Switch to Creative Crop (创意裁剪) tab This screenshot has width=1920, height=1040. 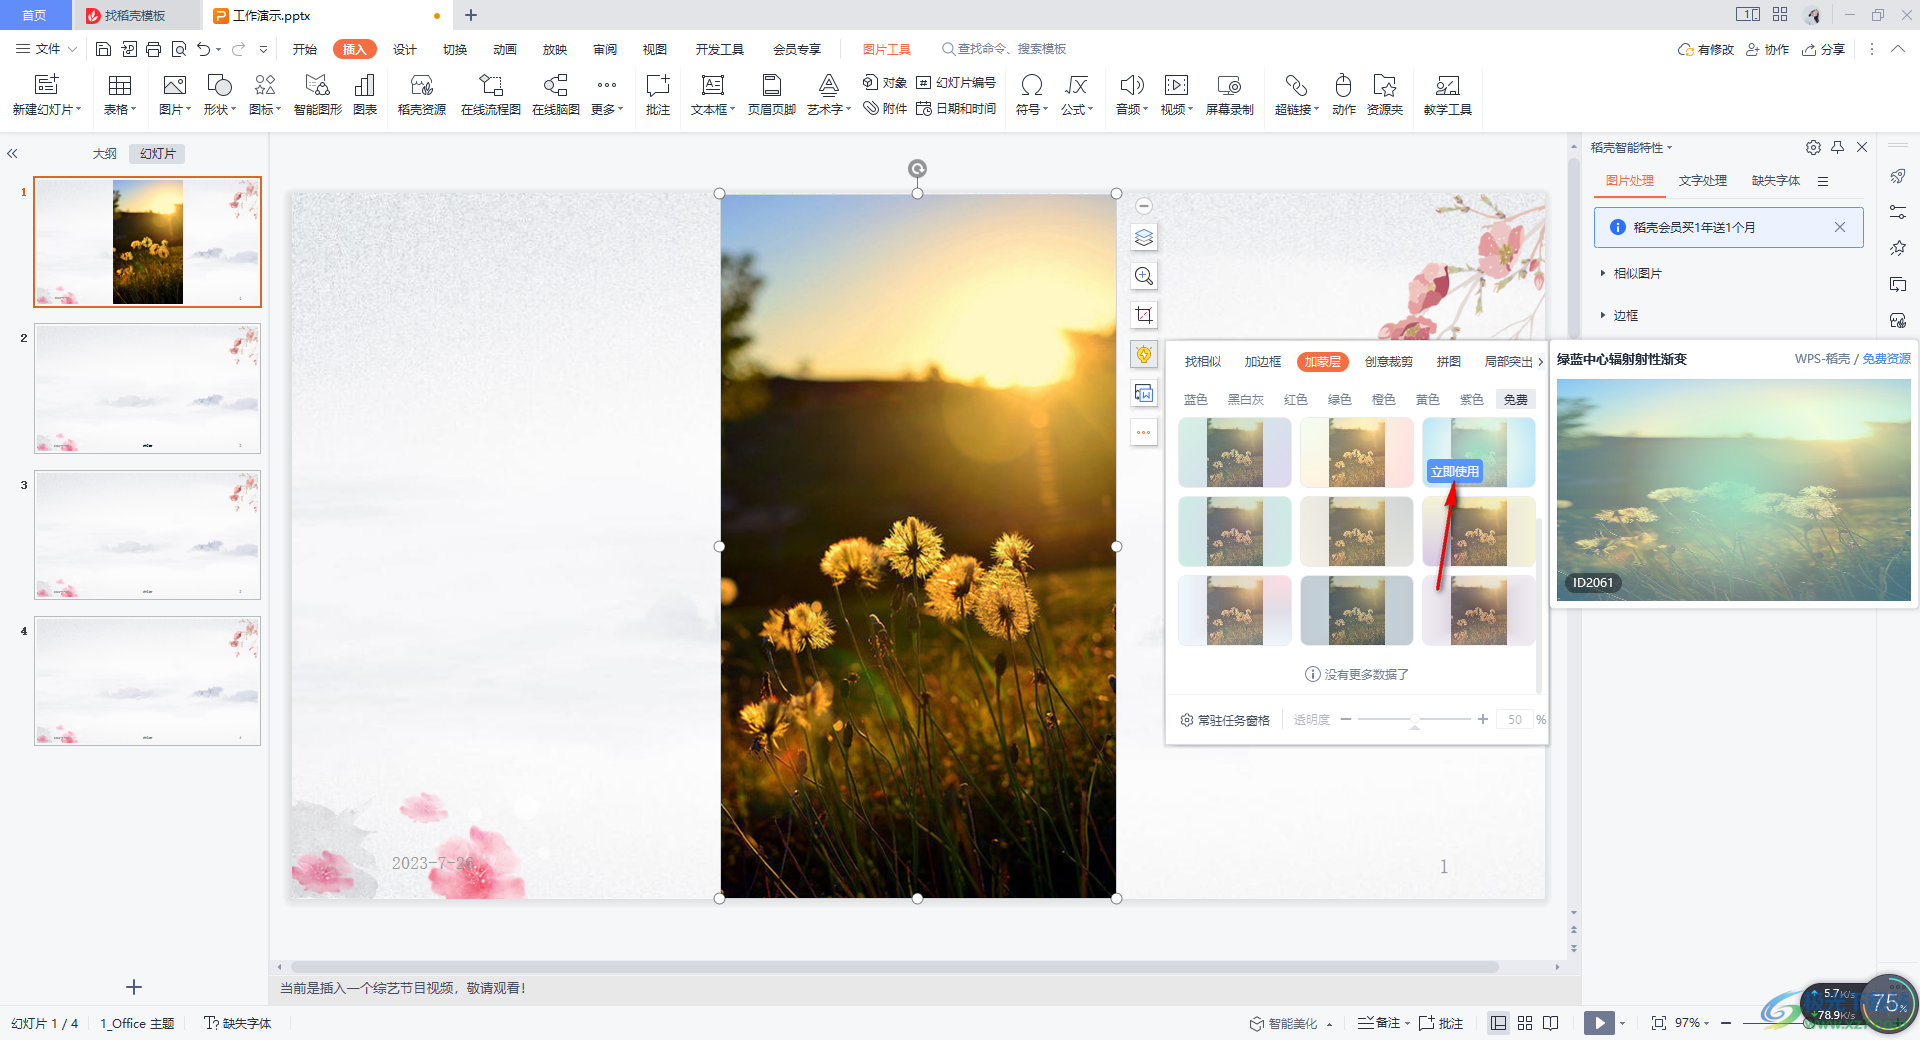coord(1389,362)
